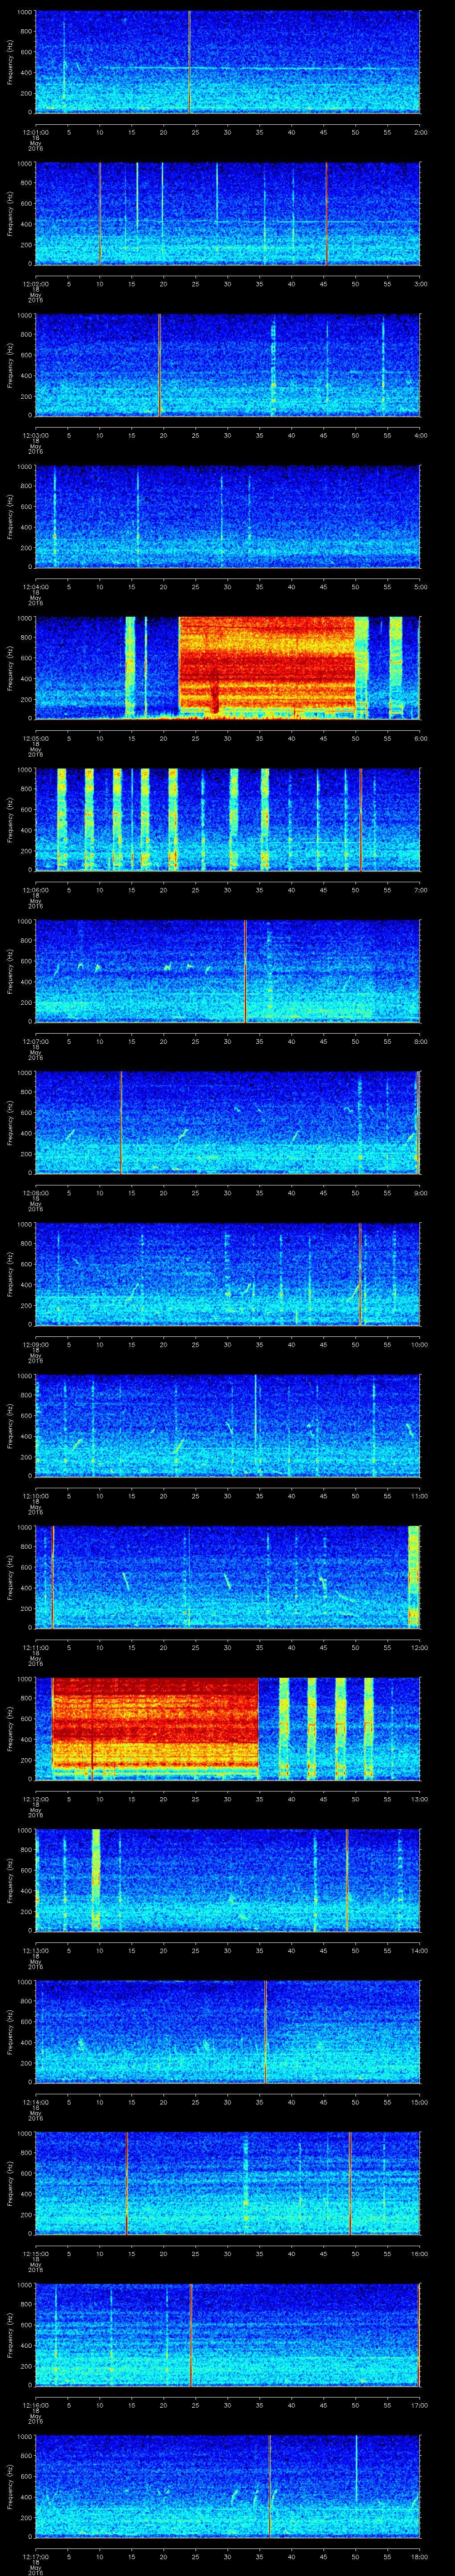Select the spectrogram panel starting at 12:04:00

(228, 516)
